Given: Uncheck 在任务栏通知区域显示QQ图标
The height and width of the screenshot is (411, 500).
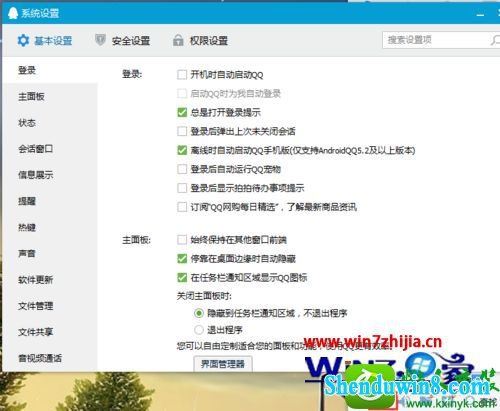Looking at the screenshot, I should (182, 278).
